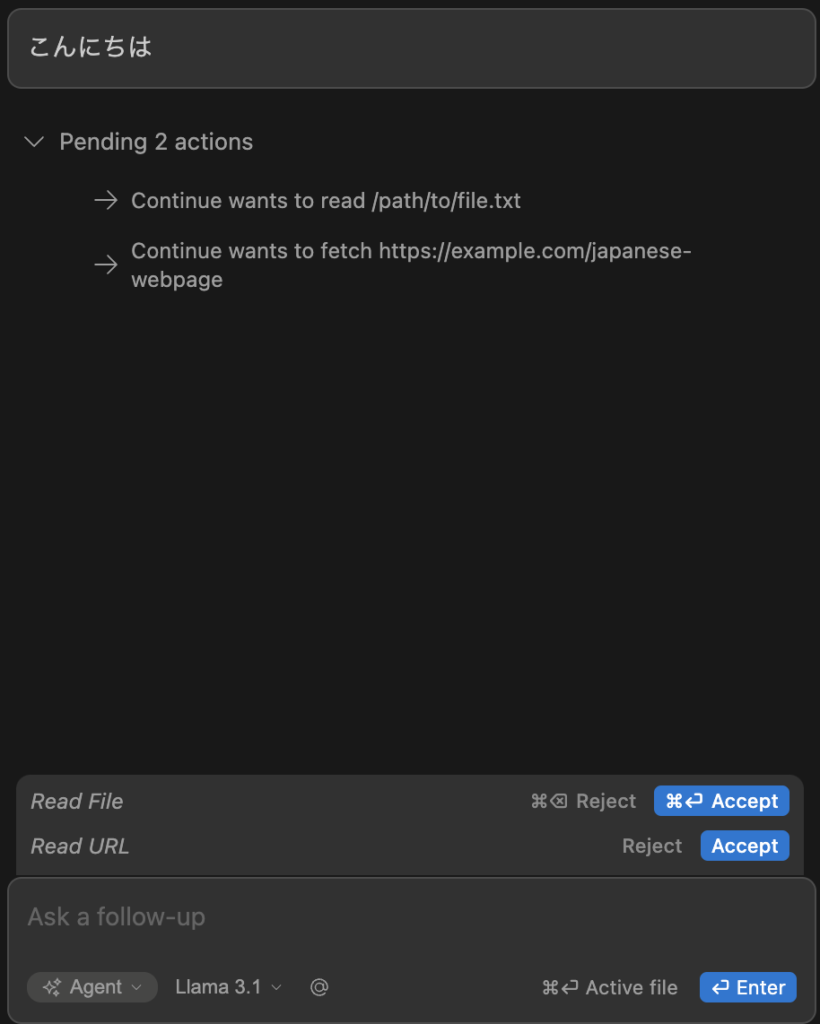Accept the Read File action
This screenshot has width=820, height=1024.
[x=721, y=801]
